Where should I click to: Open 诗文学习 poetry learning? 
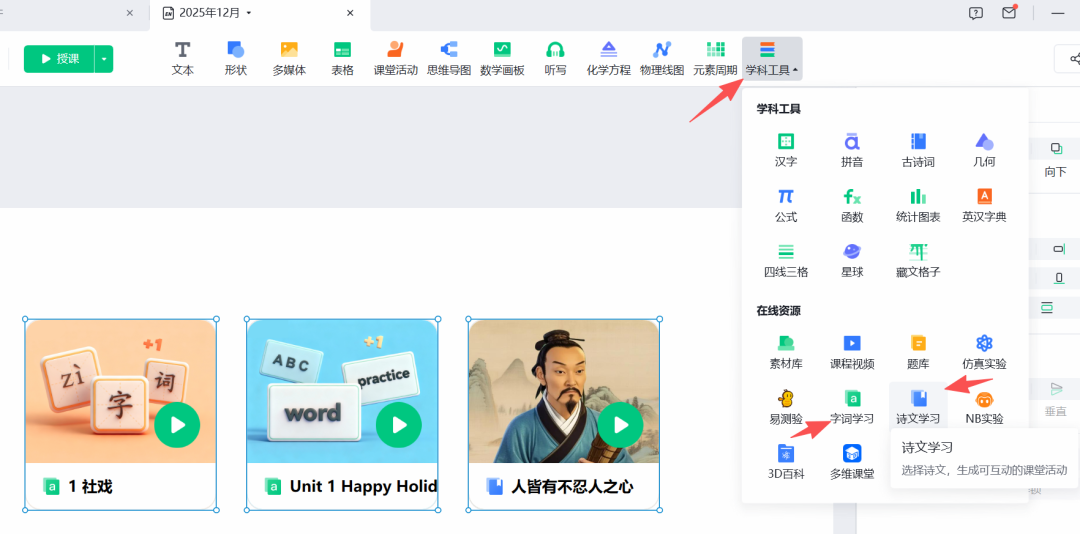point(918,407)
